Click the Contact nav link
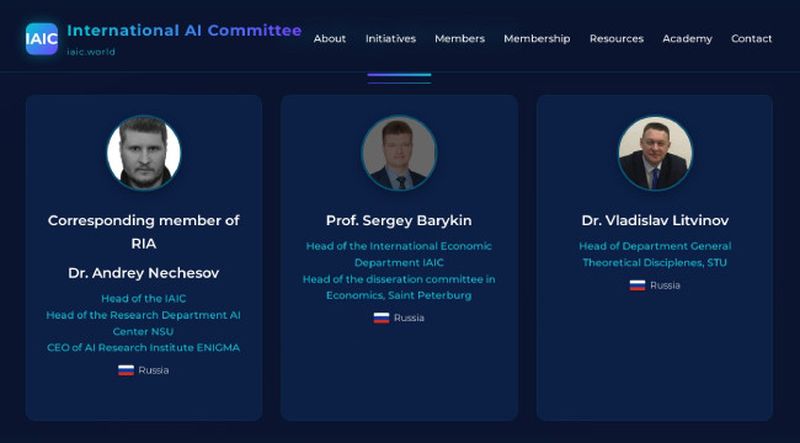Image resolution: width=800 pixels, height=443 pixels. [x=751, y=39]
